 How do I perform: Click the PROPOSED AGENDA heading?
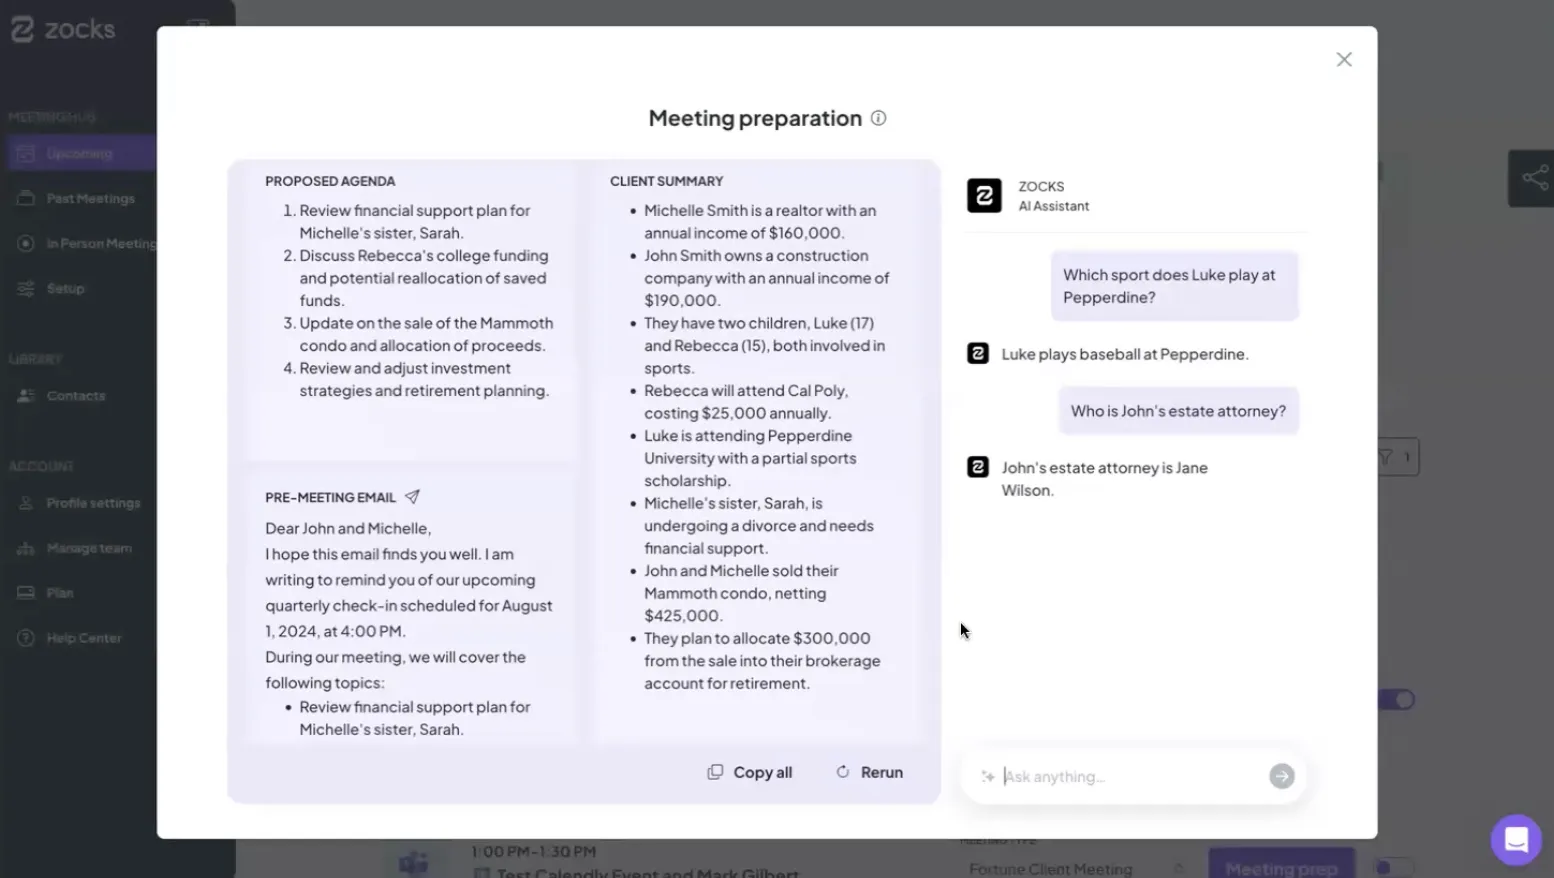point(330,181)
